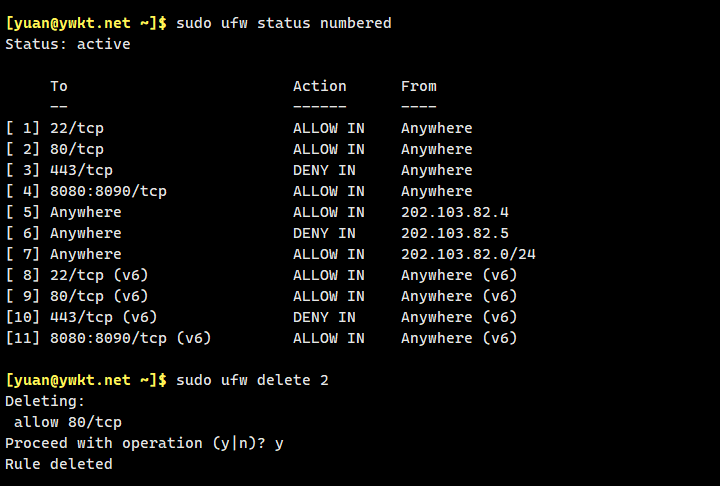Select the "8080:8090/tcp" port range in rule 4
Screen dimensions: 720x486
pyautogui.click(x=108, y=191)
